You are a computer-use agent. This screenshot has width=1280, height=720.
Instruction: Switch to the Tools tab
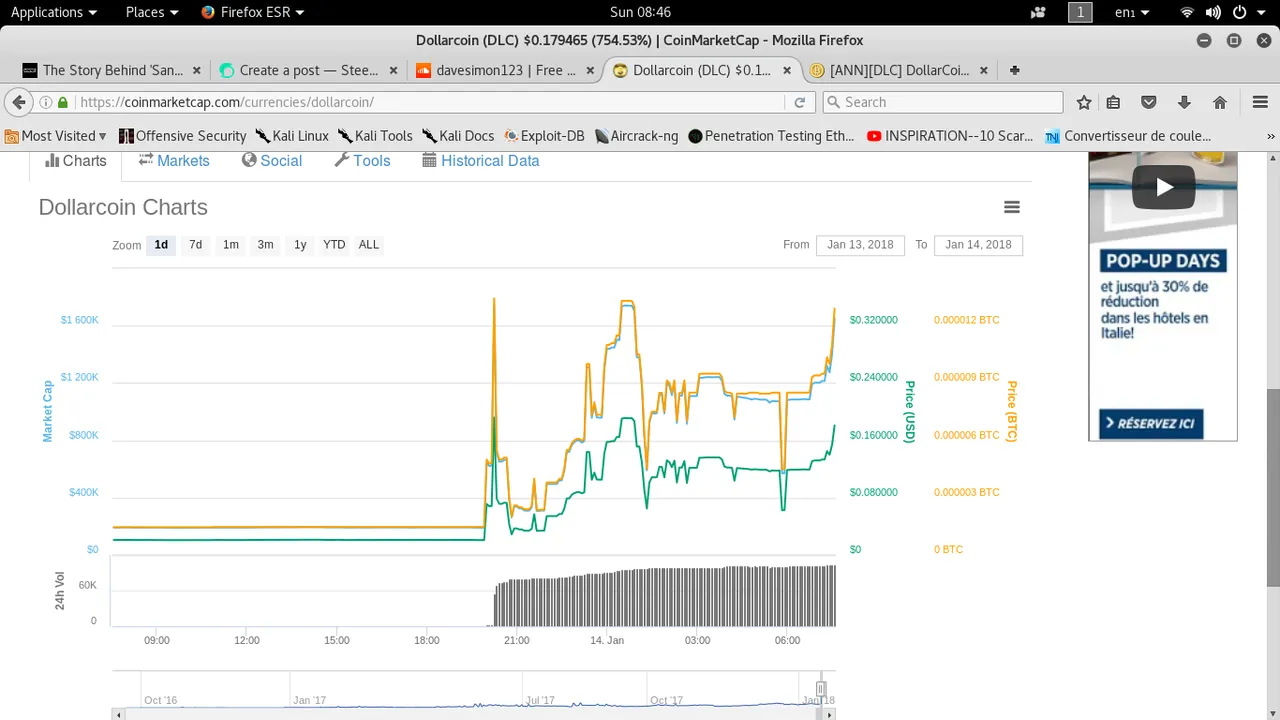[x=362, y=161]
